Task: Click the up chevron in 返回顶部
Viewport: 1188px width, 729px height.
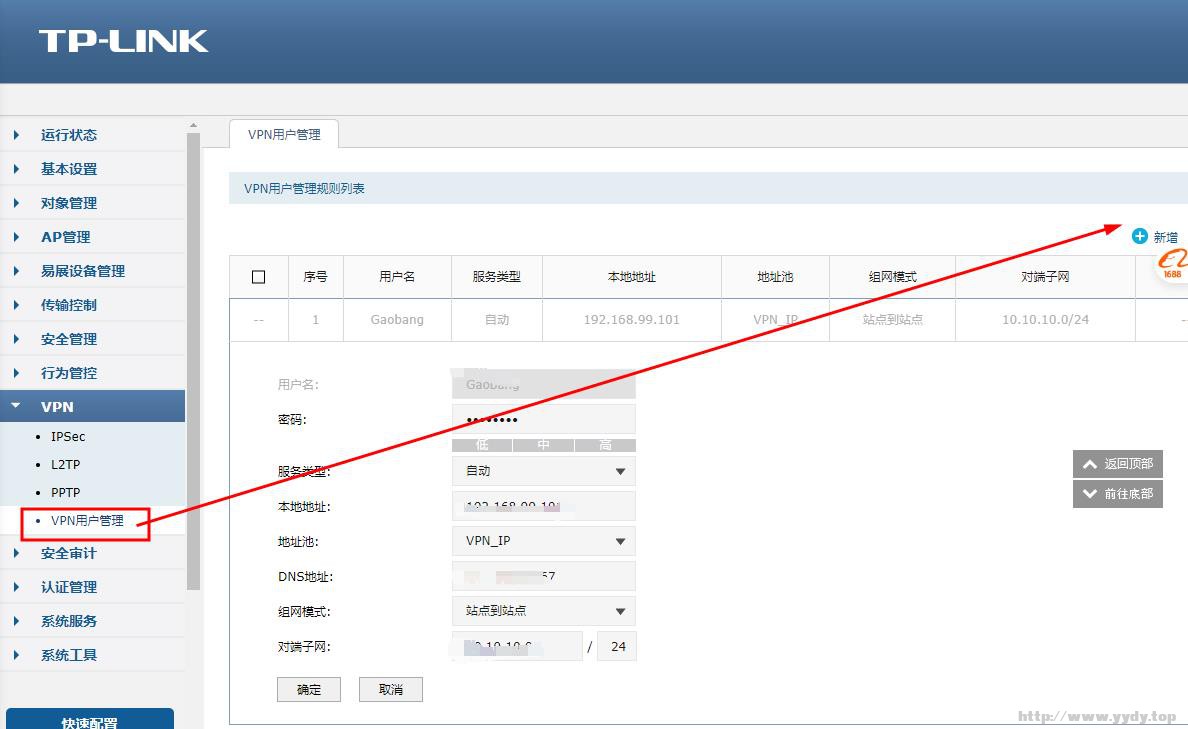Action: [x=1090, y=464]
